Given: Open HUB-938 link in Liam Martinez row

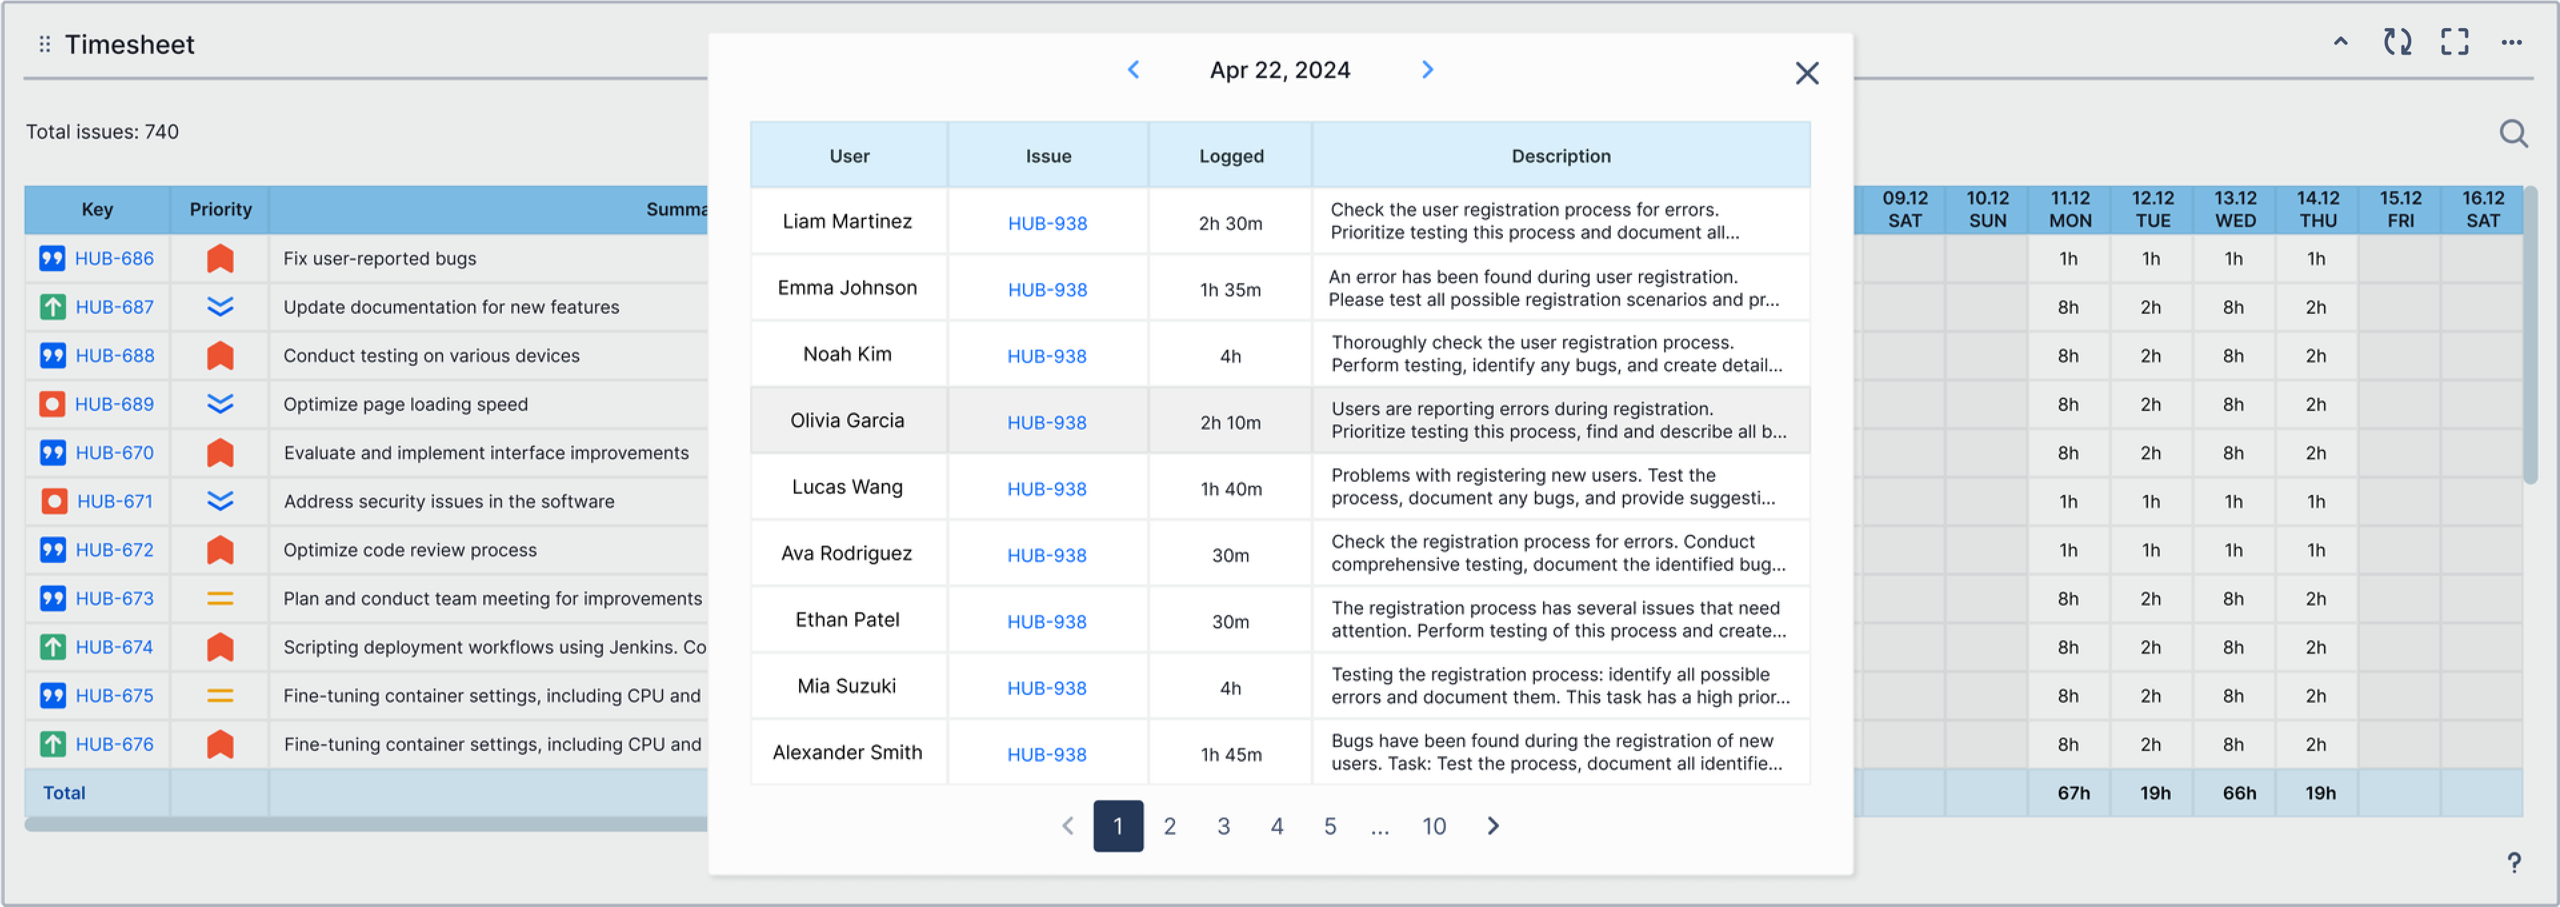Looking at the screenshot, I should (x=1047, y=223).
